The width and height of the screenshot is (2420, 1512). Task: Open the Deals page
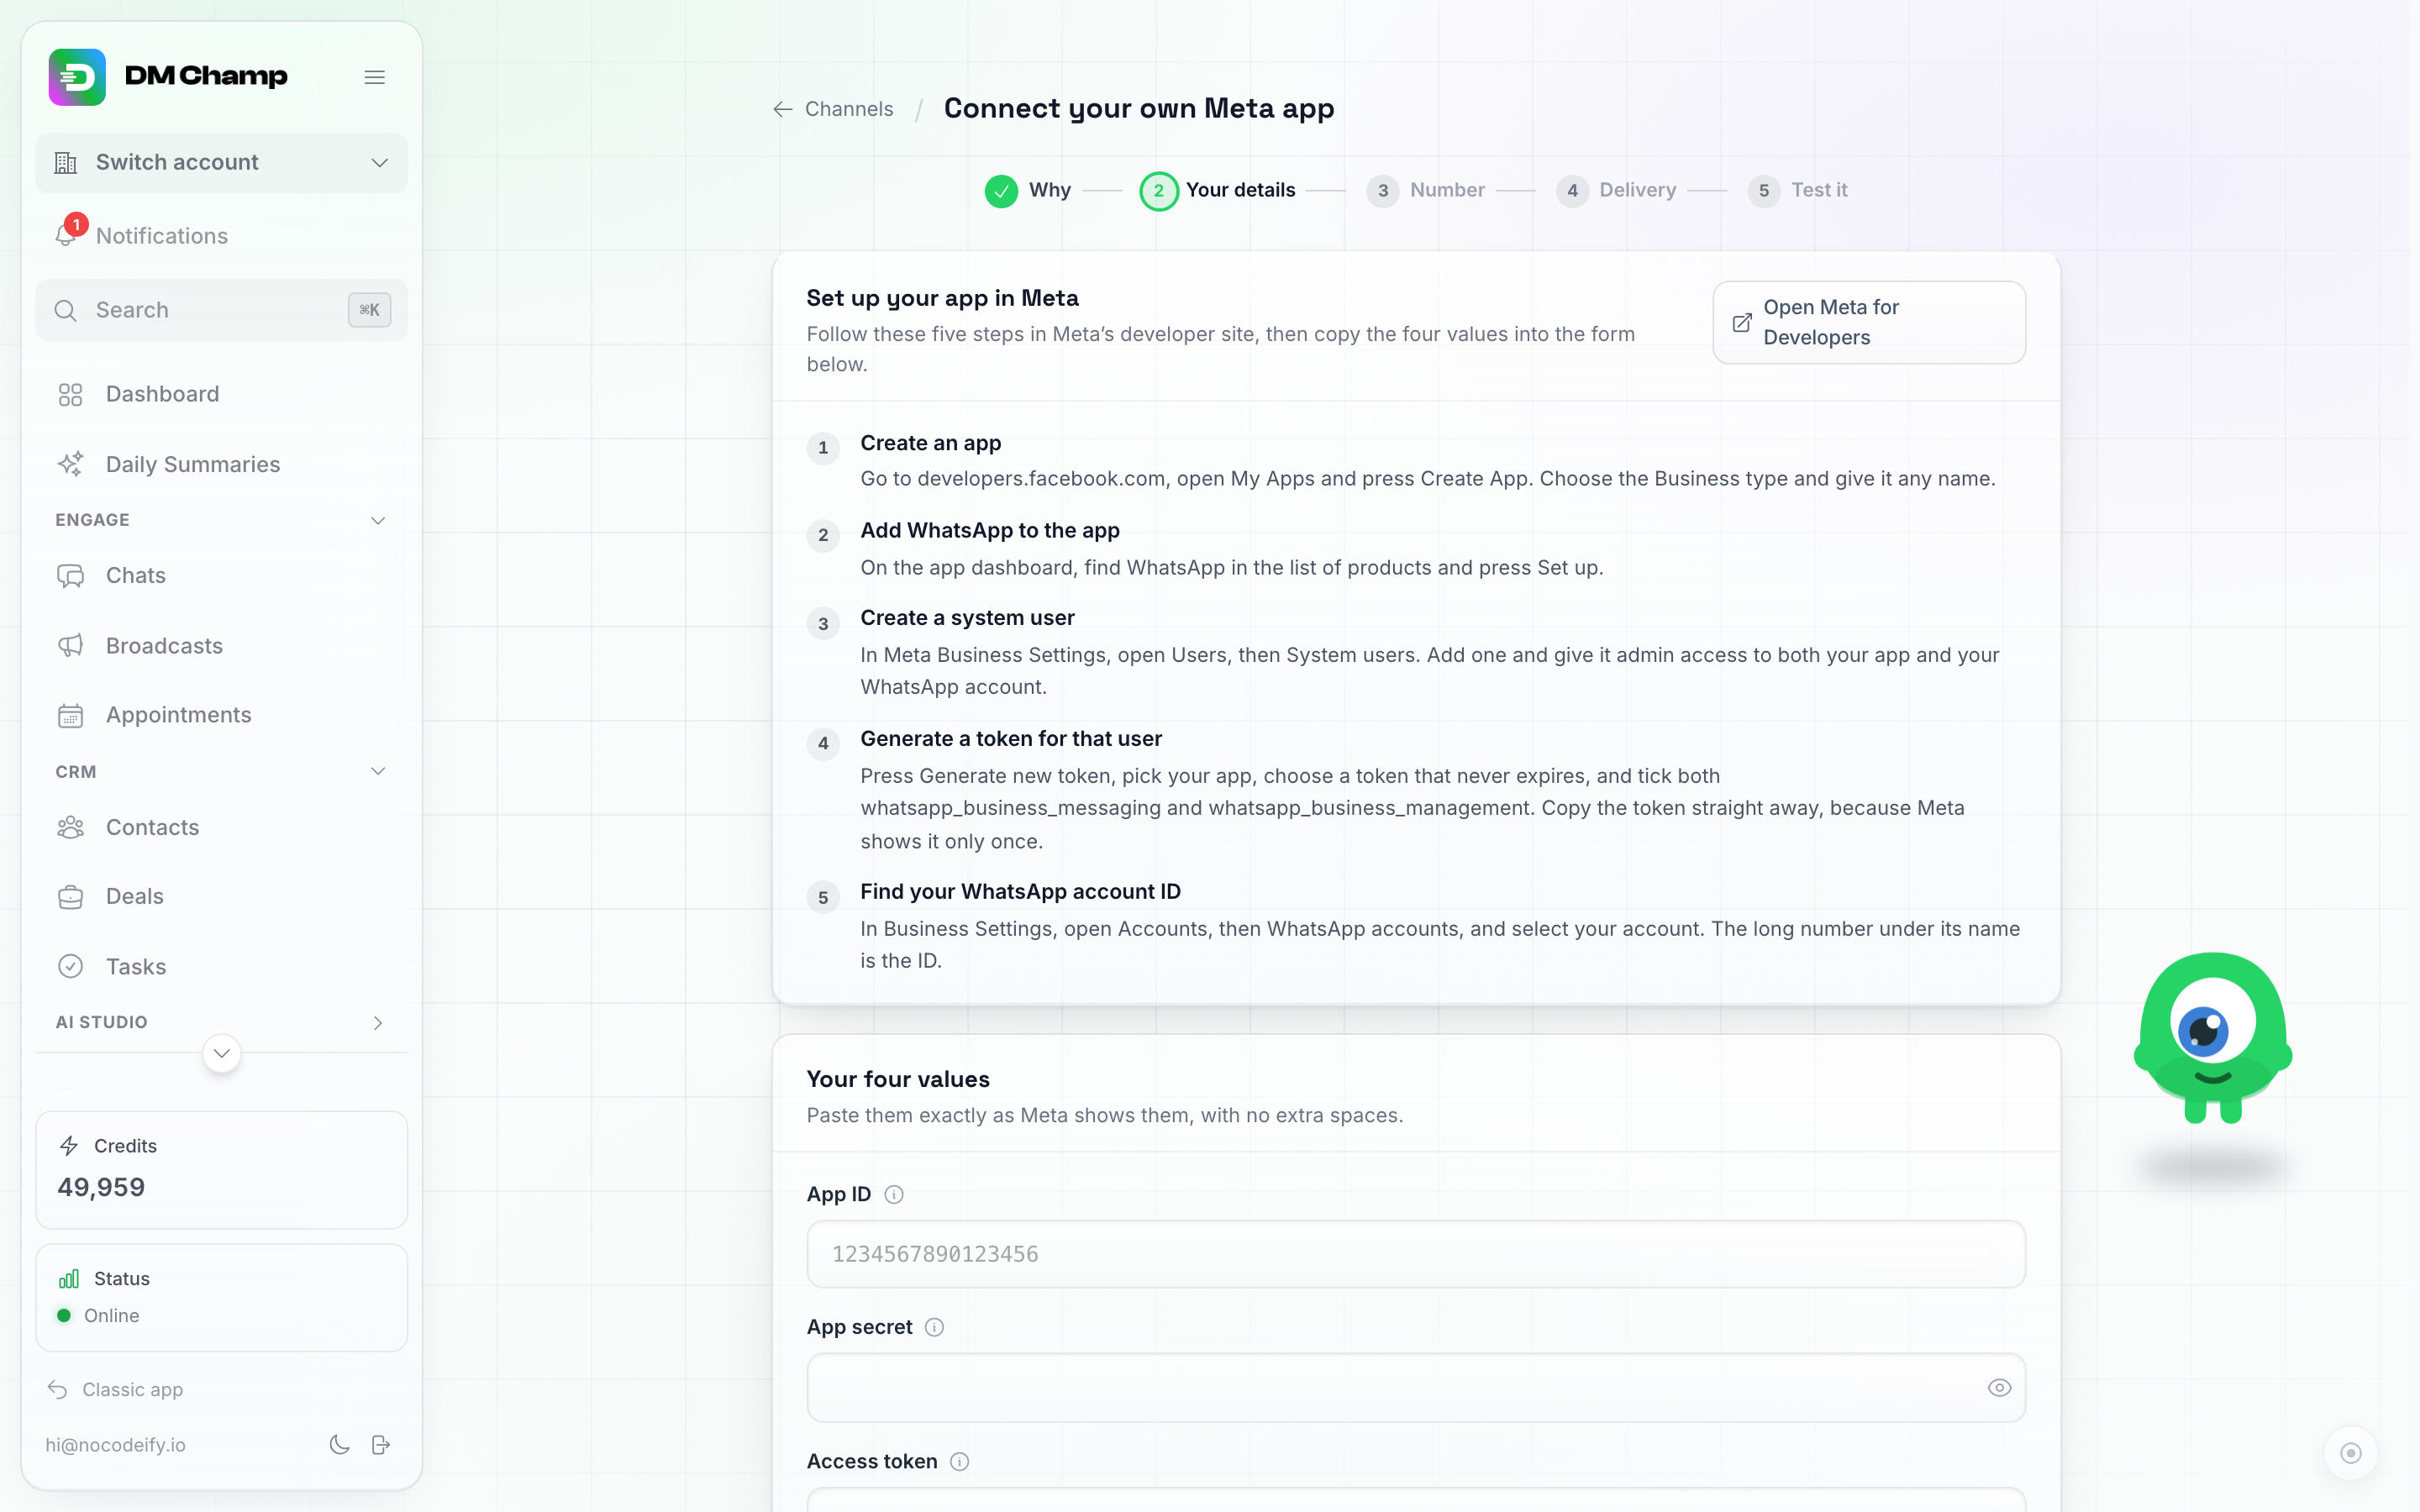point(222,897)
